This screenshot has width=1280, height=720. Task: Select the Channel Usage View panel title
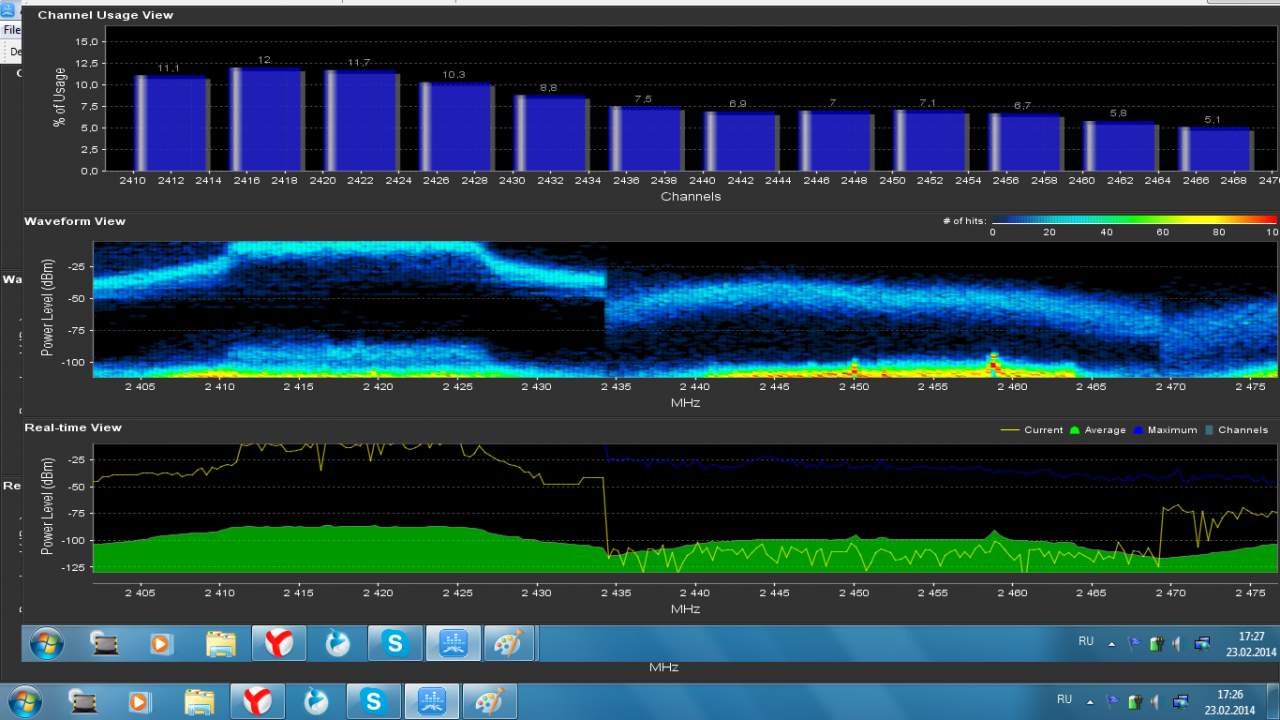(105, 15)
